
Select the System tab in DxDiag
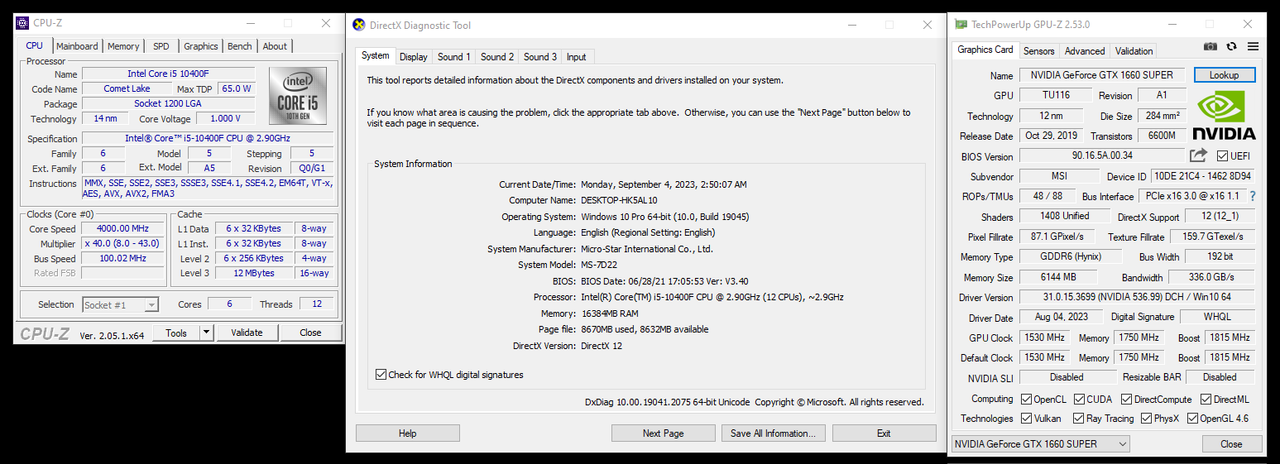click(375, 56)
